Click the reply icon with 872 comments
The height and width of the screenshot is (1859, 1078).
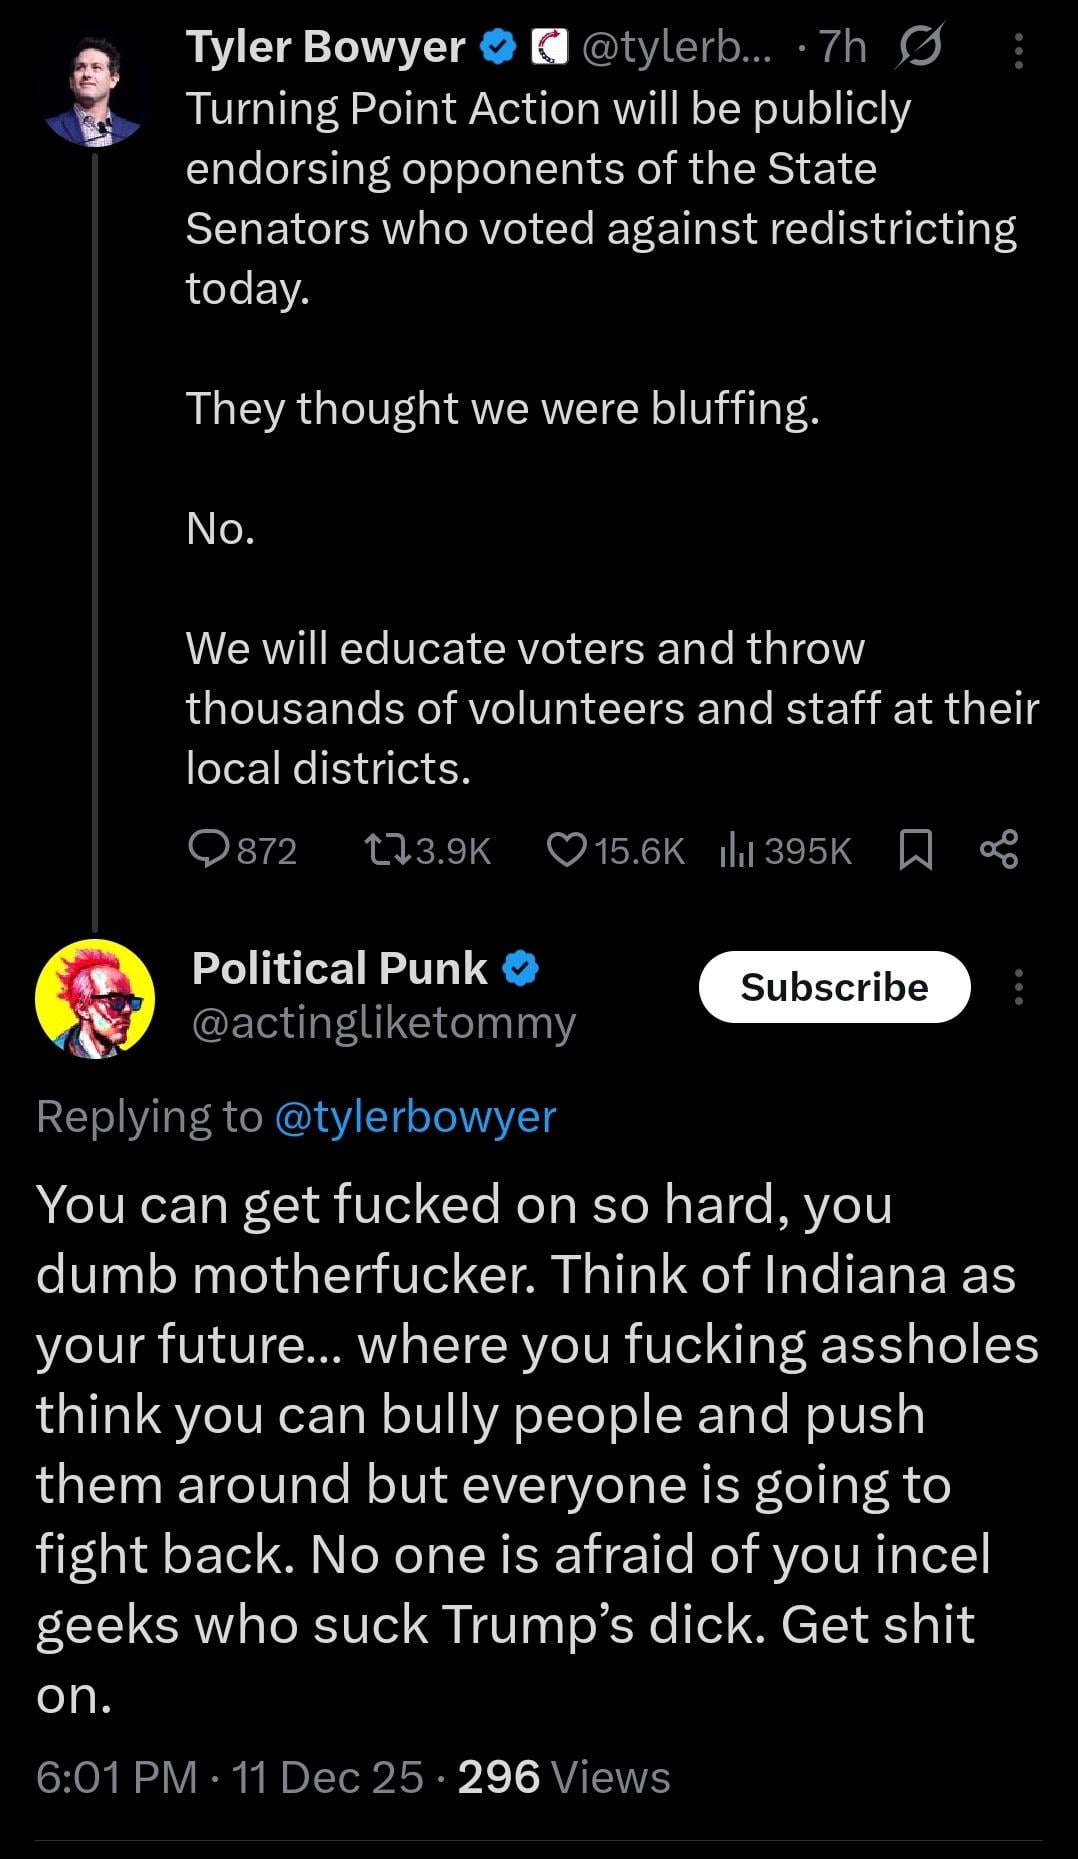[209, 849]
